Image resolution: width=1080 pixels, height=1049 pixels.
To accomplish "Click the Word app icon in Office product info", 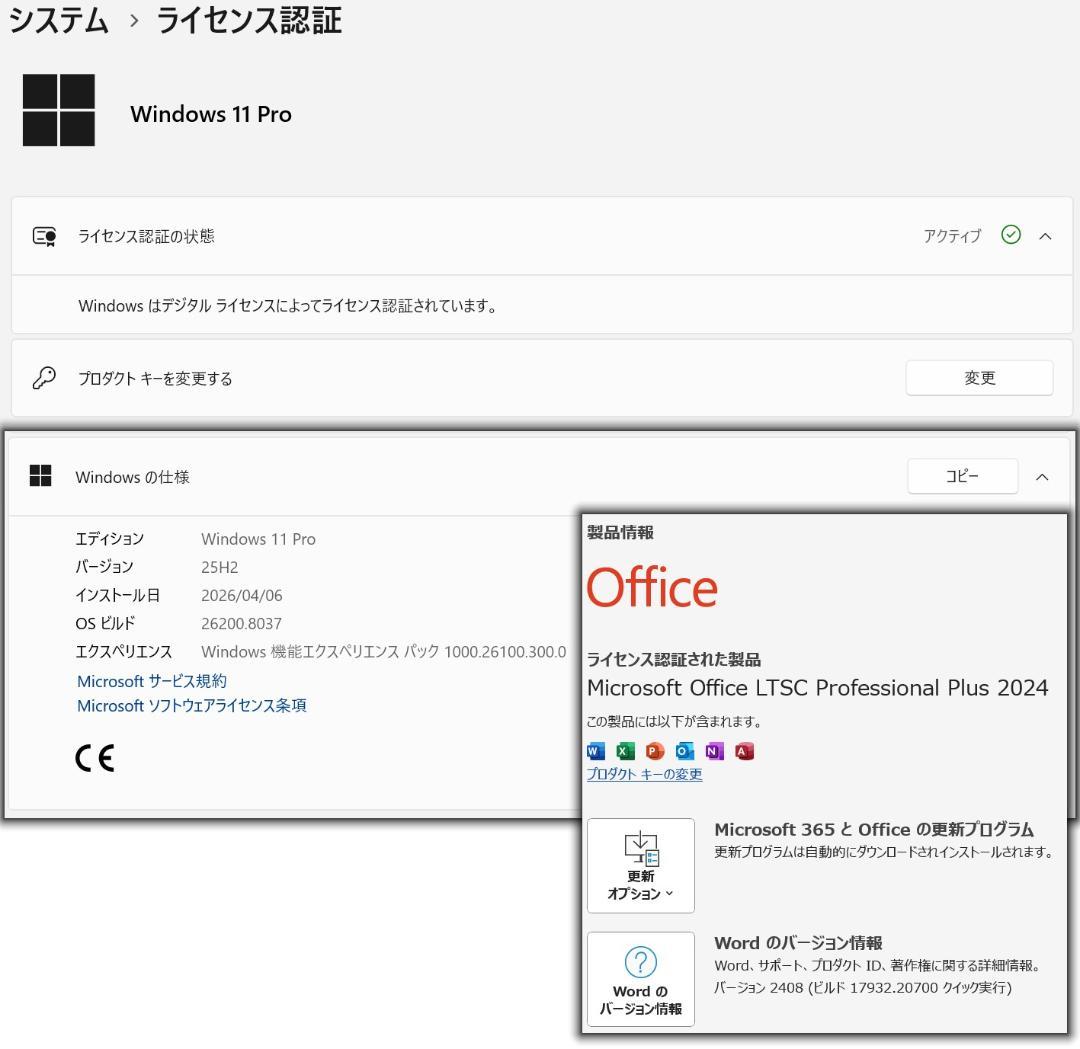I will coord(596,751).
